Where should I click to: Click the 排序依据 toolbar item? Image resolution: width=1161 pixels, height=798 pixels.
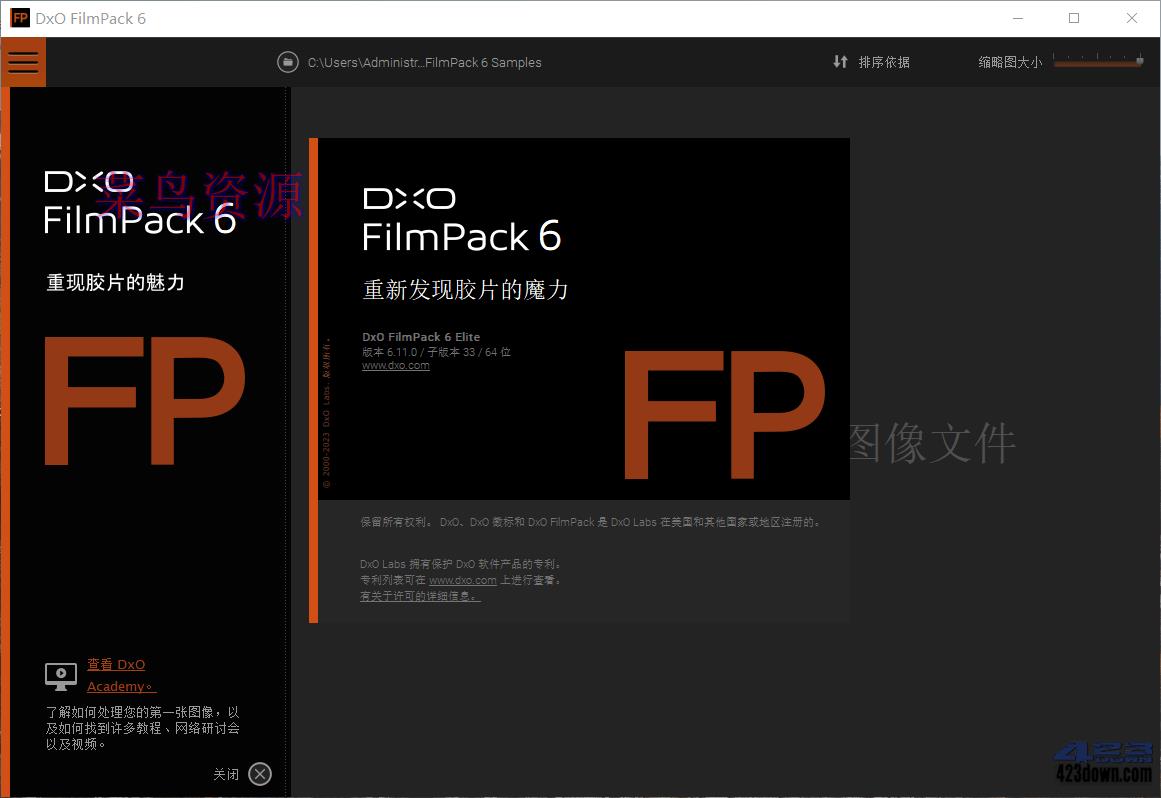pos(883,62)
